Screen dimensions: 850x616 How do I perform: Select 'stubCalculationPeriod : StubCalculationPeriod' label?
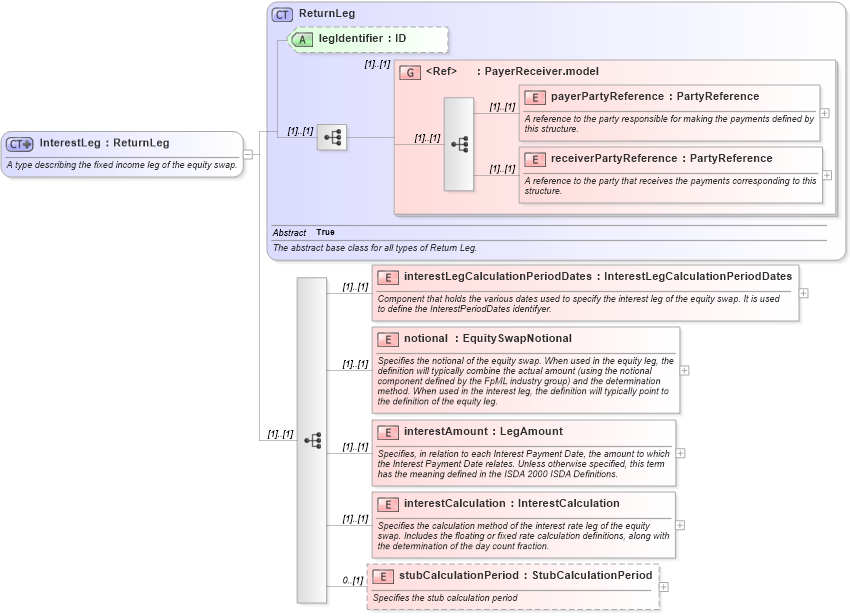525,575
